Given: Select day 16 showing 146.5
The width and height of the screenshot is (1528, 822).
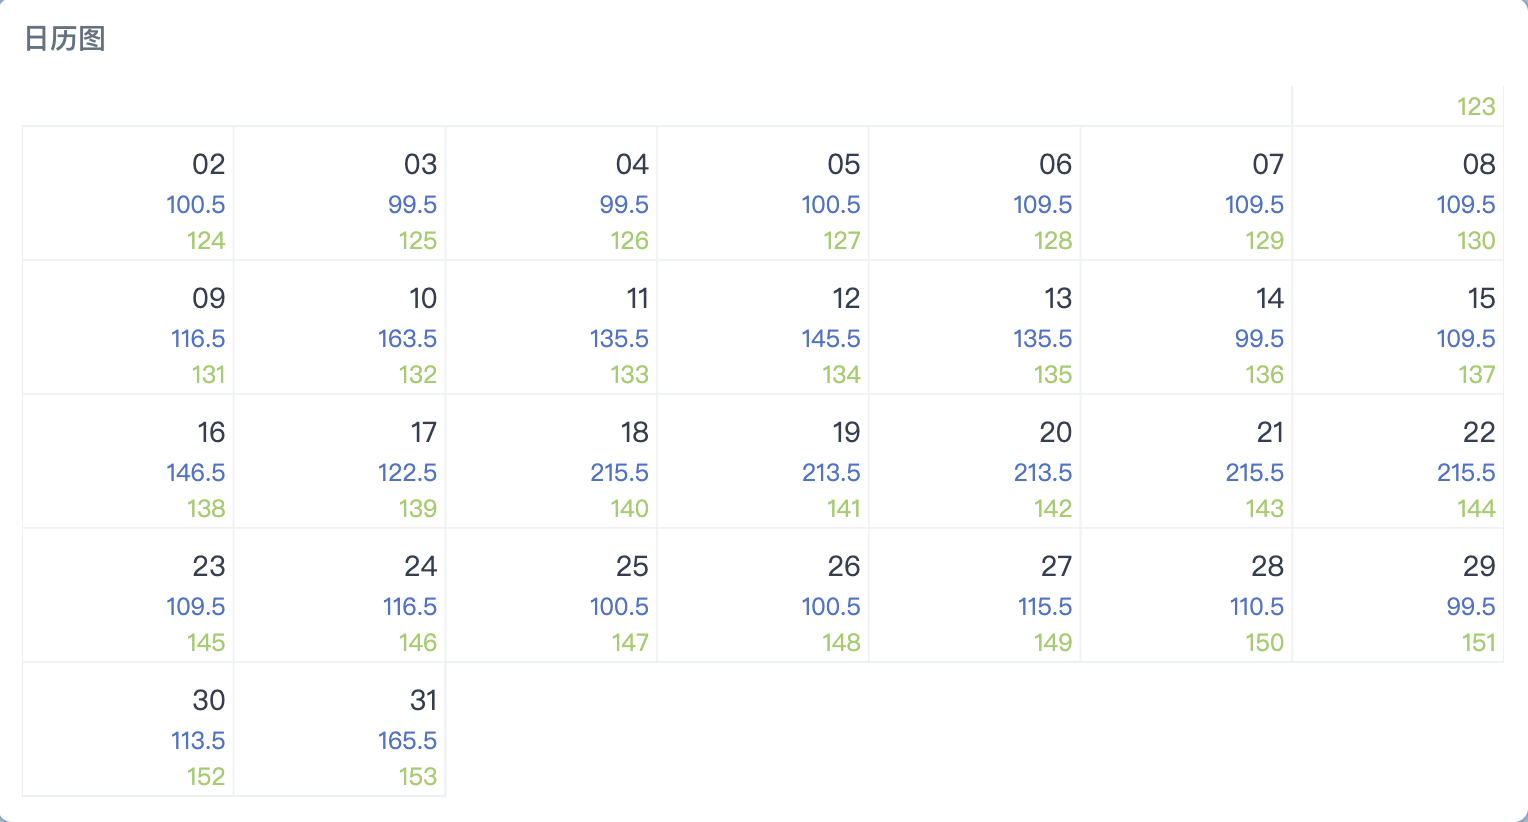Looking at the screenshot, I should pyautogui.click(x=128, y=461).
